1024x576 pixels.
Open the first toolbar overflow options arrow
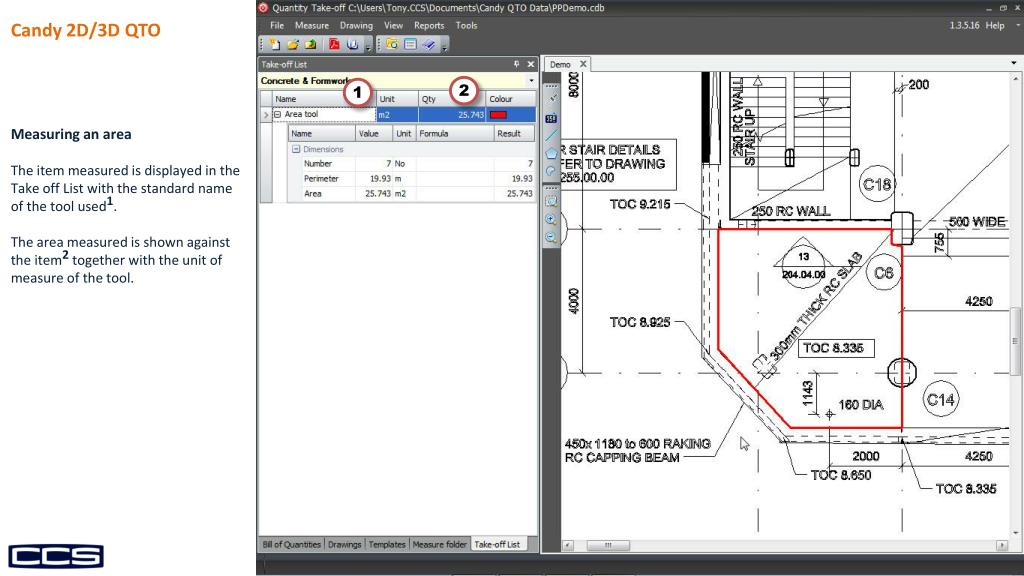click(x=368, y=46)
